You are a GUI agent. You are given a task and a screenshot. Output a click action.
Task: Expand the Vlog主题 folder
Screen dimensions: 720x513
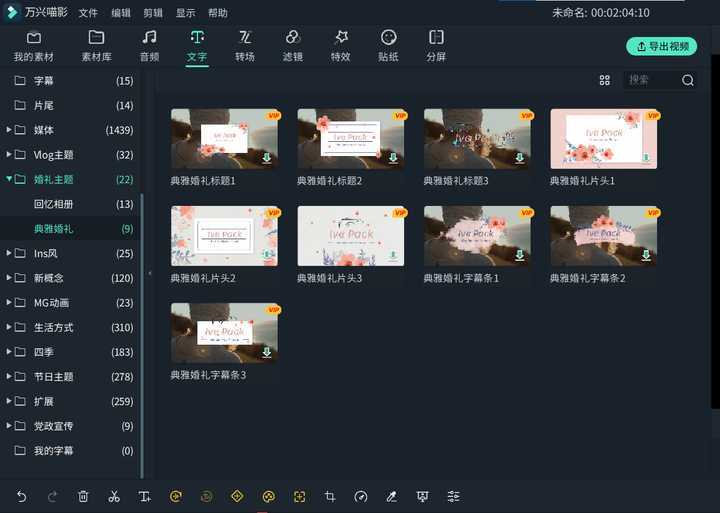tap(9, 155)
